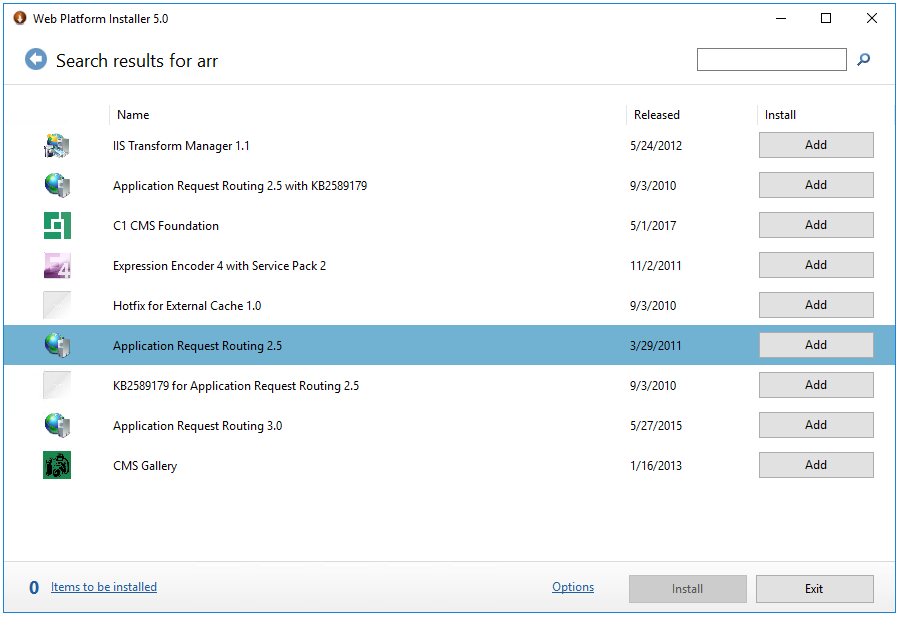Click the Application Request Routing 3.0 globe icon
This screenshot has width=901, height=617.
coord(57,425)
